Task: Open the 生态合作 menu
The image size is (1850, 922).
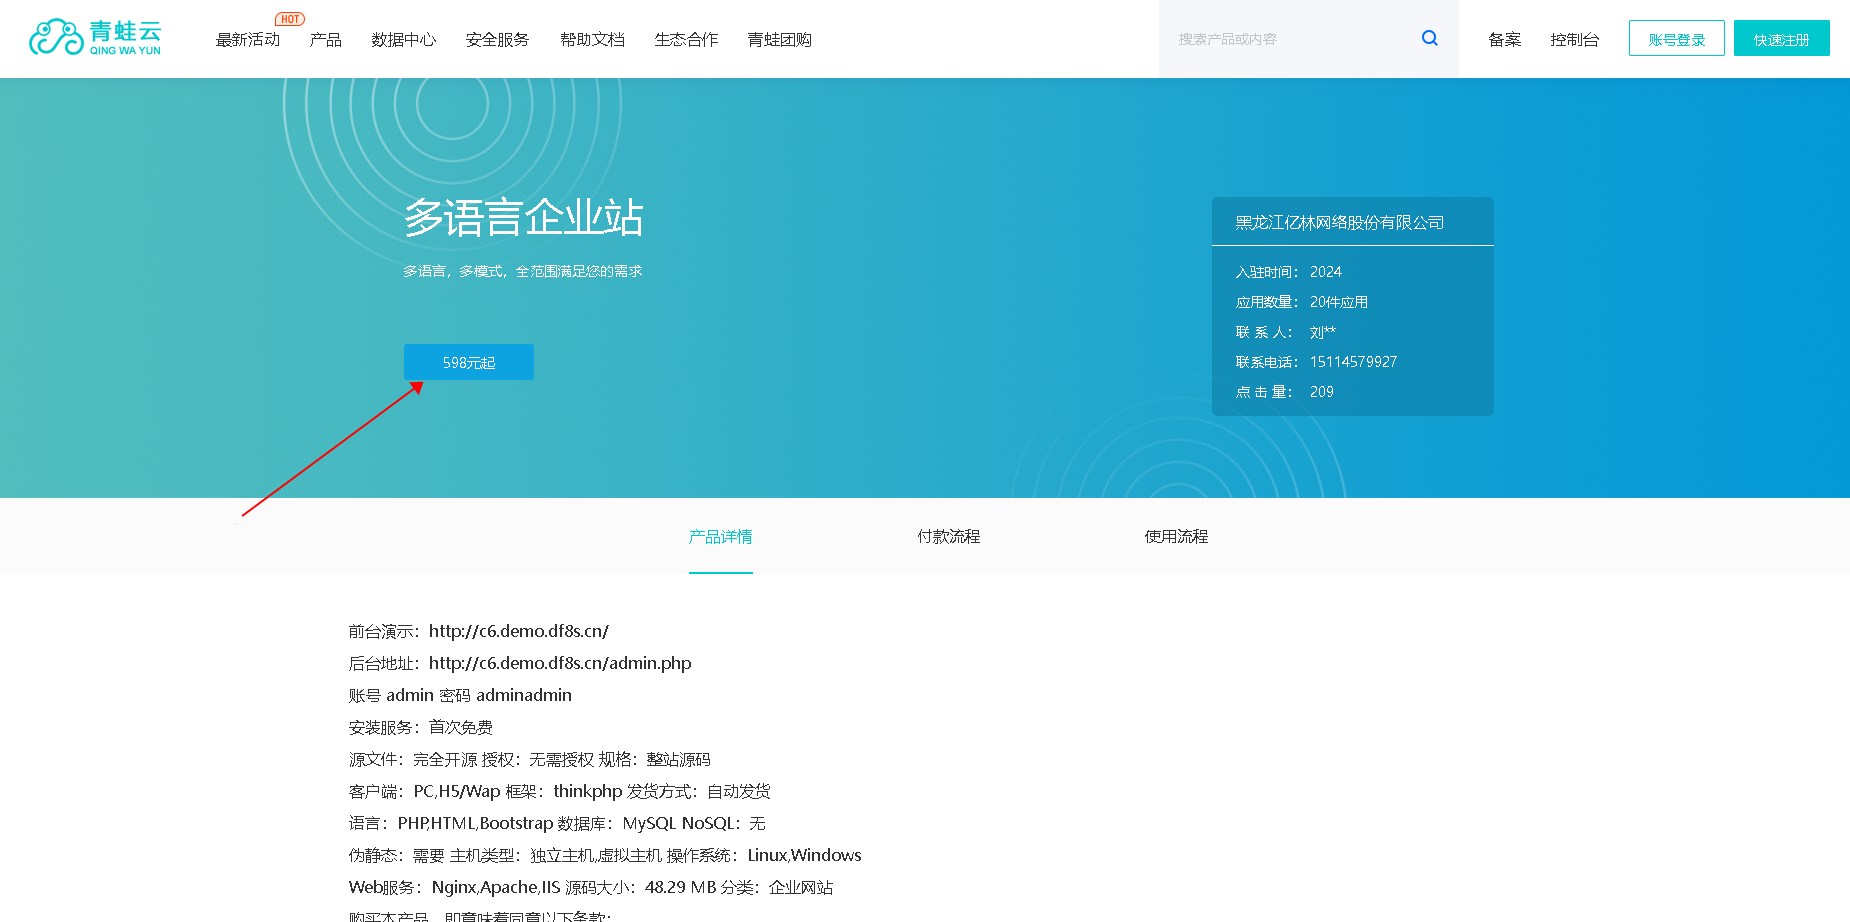Action: tap(686, 40)
